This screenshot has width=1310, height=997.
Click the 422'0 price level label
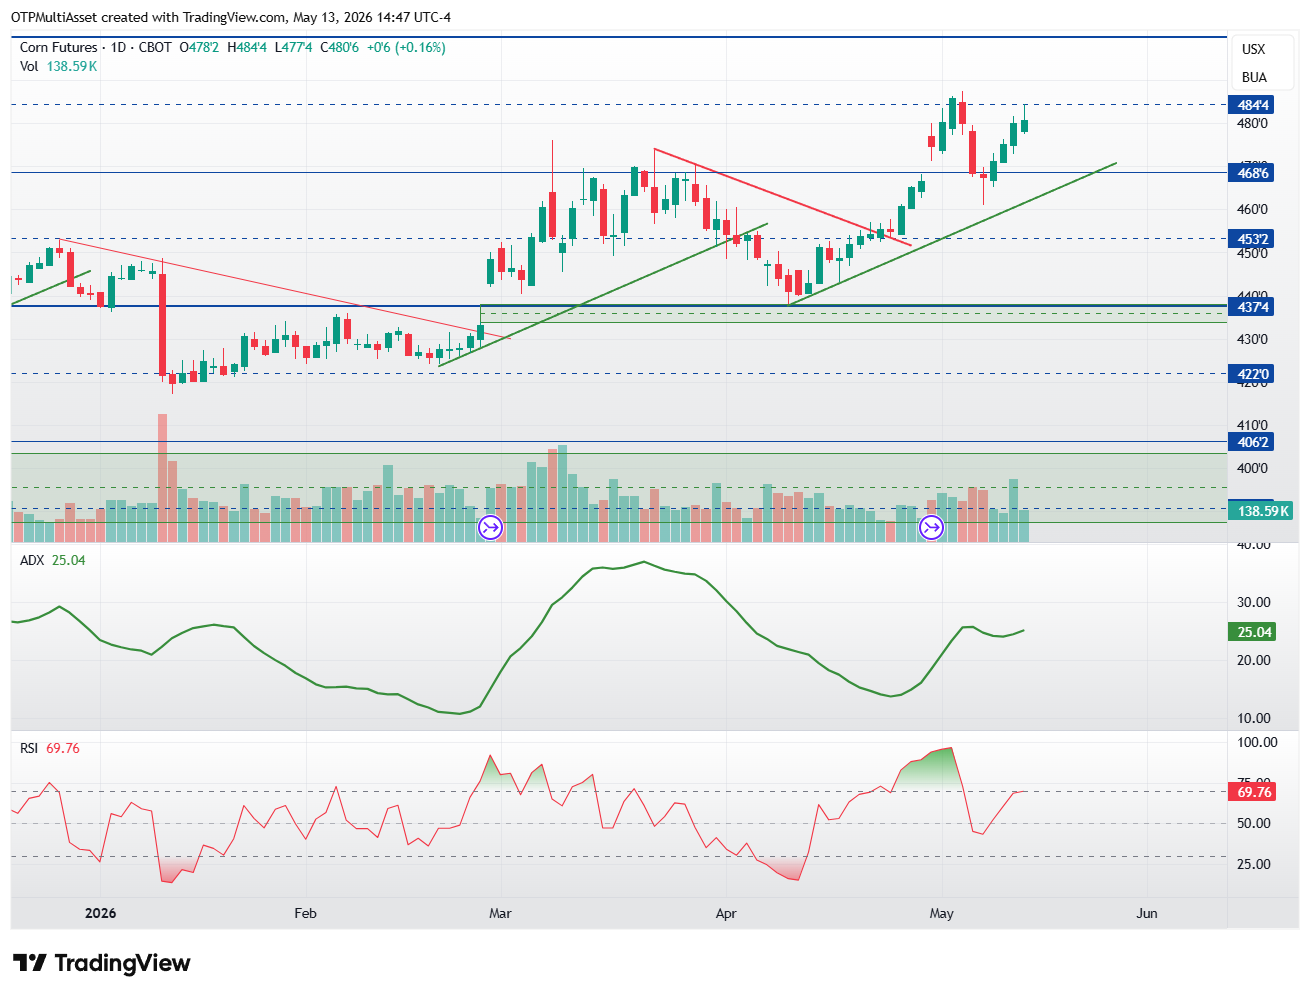click(x=1253, y=374)
